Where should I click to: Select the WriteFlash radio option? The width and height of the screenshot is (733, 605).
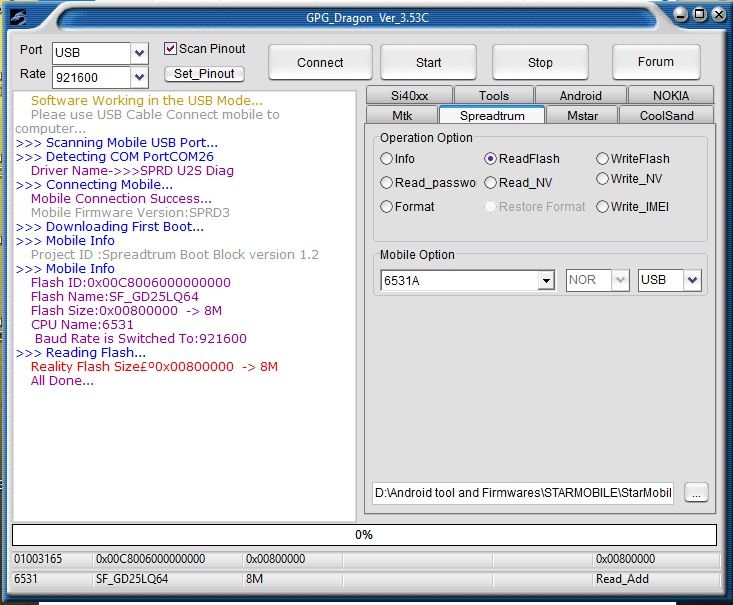(x=603, y=159)
